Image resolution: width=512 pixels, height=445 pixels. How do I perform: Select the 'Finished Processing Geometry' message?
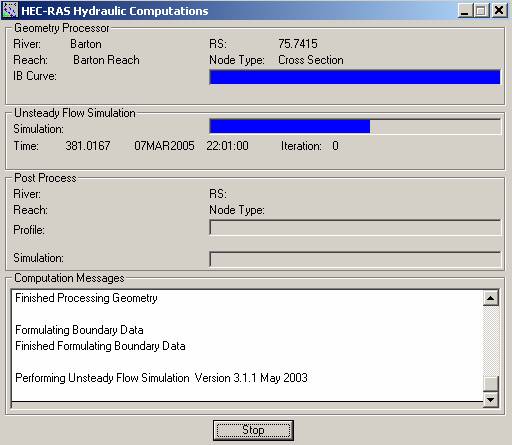tap(86, 298)
